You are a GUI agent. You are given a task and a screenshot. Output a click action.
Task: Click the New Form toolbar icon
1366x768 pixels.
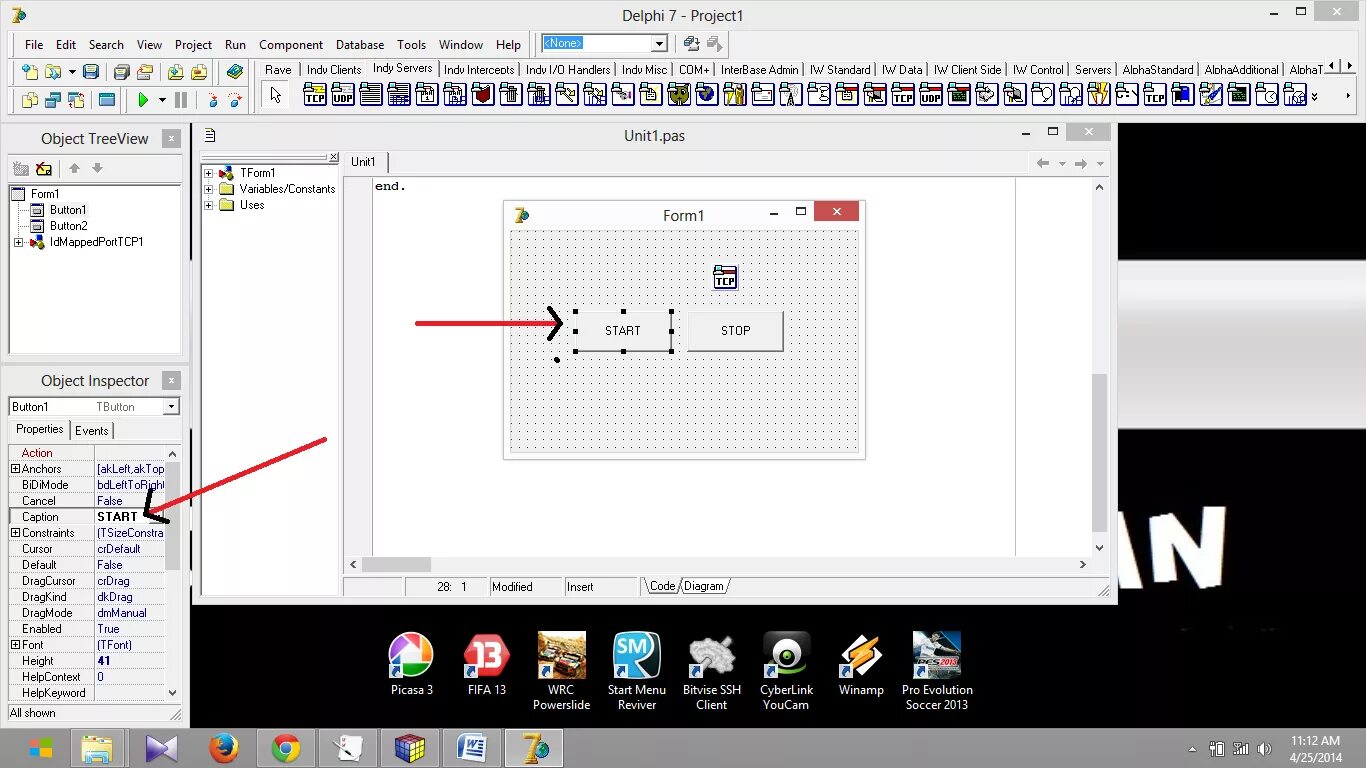(x=106, y=100)
